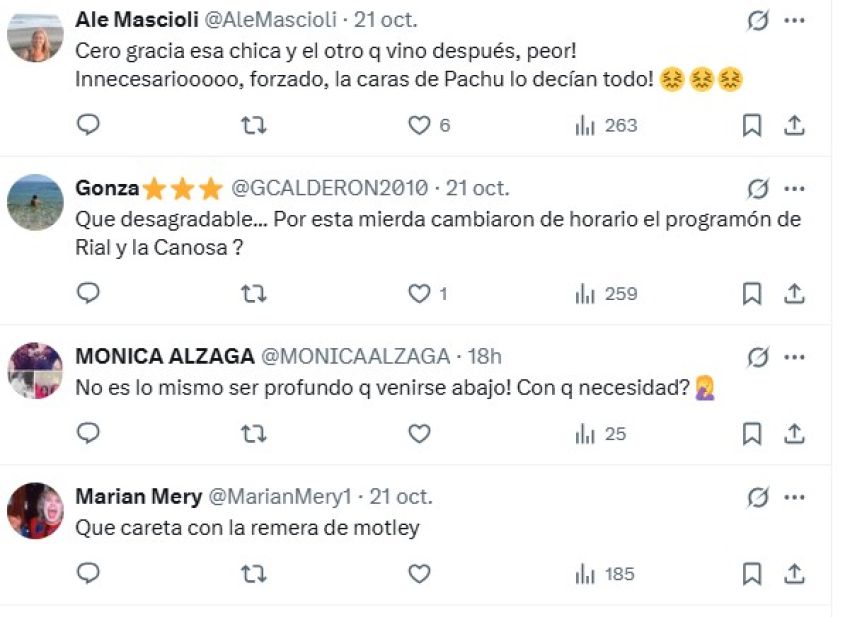This screenshot has height=617, width=862.
Task: Open MONICA ALZAGA's profile picture
Action: (35, 371)
